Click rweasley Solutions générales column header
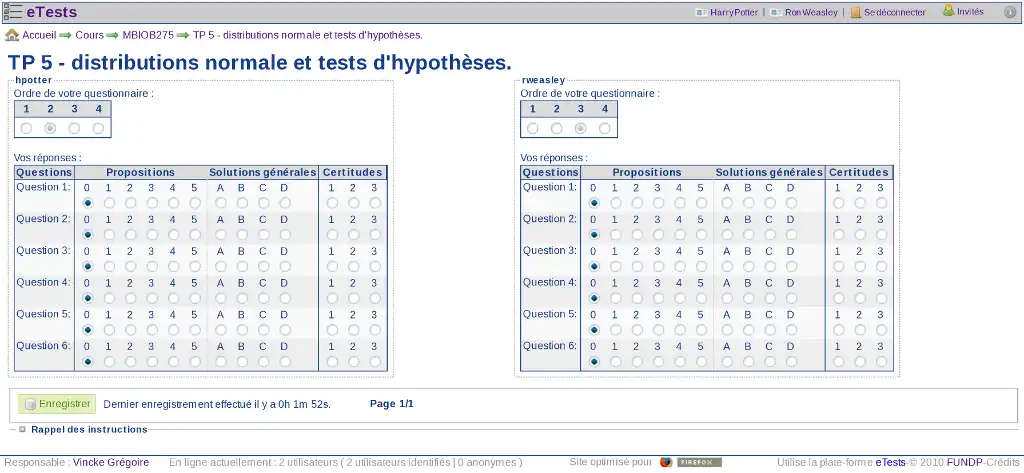Screen dimensions: 1024x473 click(x=769, y=172)
